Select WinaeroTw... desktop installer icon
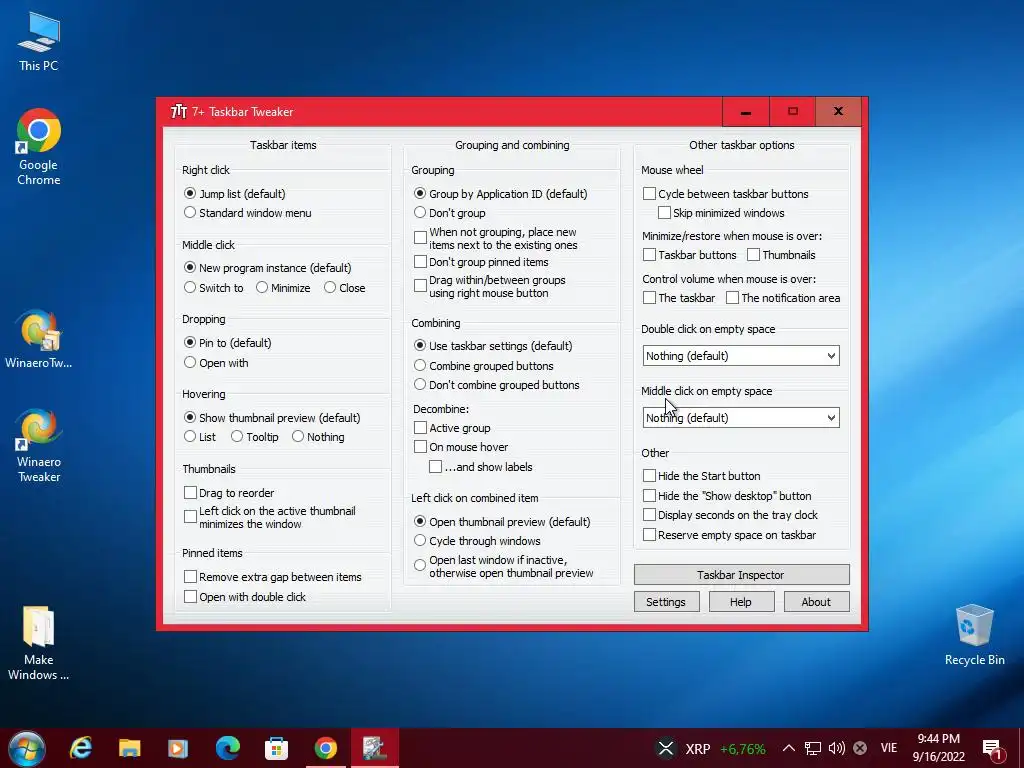The width and height of the screenshot is (1024, 768). pos(39,339)
